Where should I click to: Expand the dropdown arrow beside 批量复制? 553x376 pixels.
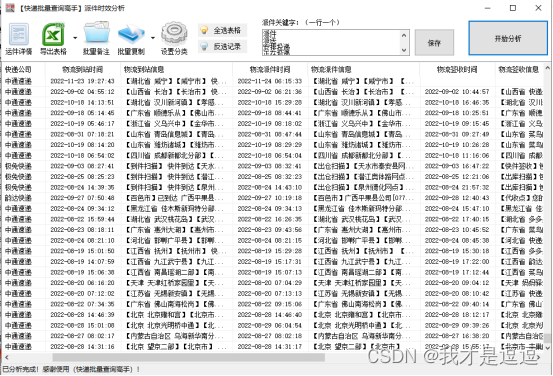(153, 38)
